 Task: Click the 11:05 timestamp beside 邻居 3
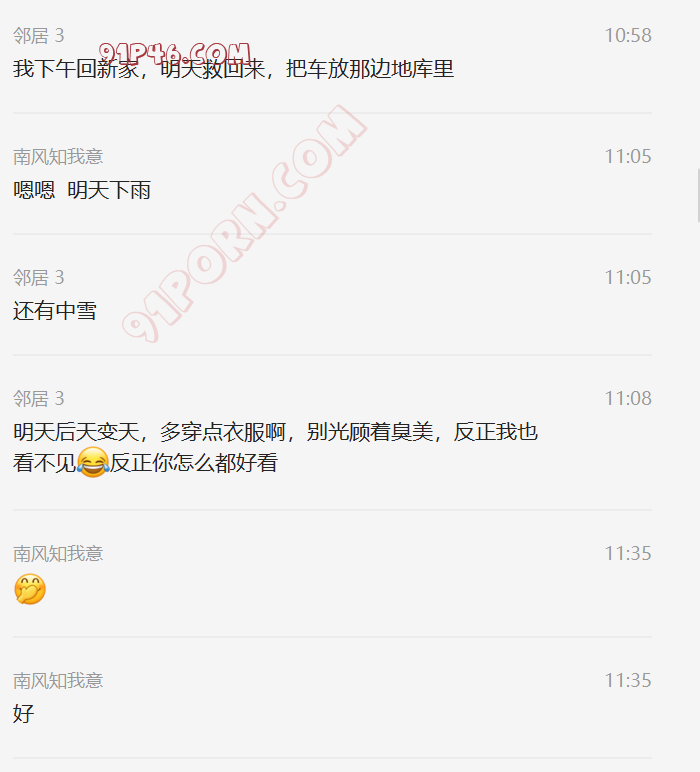pos(628,278)
